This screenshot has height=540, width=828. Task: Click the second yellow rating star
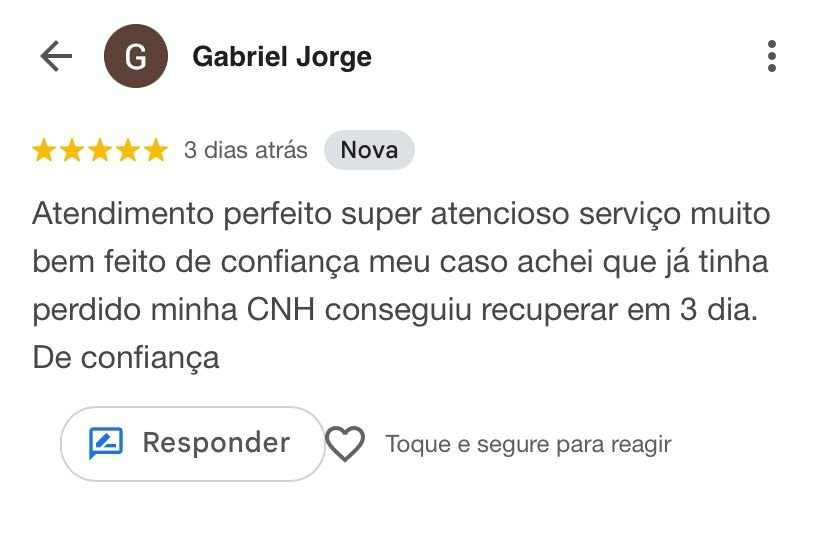(72, 151)
